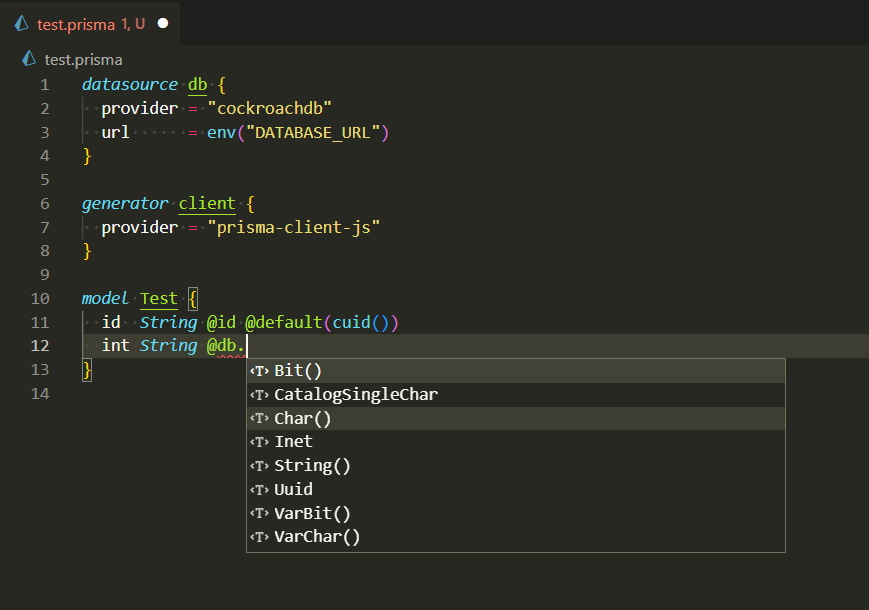Image resolution: width=869 pixels, height=610 pixels.
Task: Click the type icon beside String()
Action: pos(259,466)
